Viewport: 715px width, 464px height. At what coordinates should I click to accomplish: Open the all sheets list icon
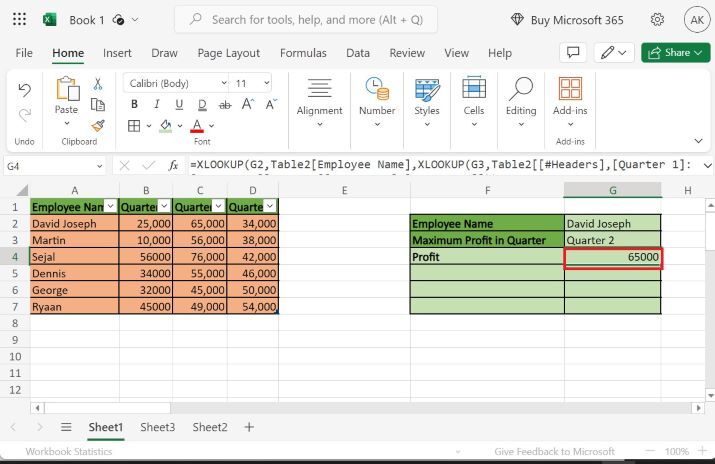click(x=66, y=427)
